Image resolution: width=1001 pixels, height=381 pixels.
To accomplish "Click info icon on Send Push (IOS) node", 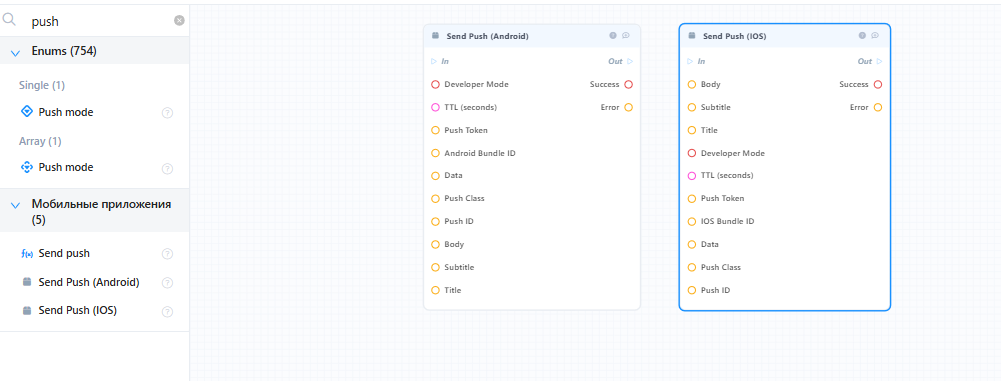I will (862, 36).
